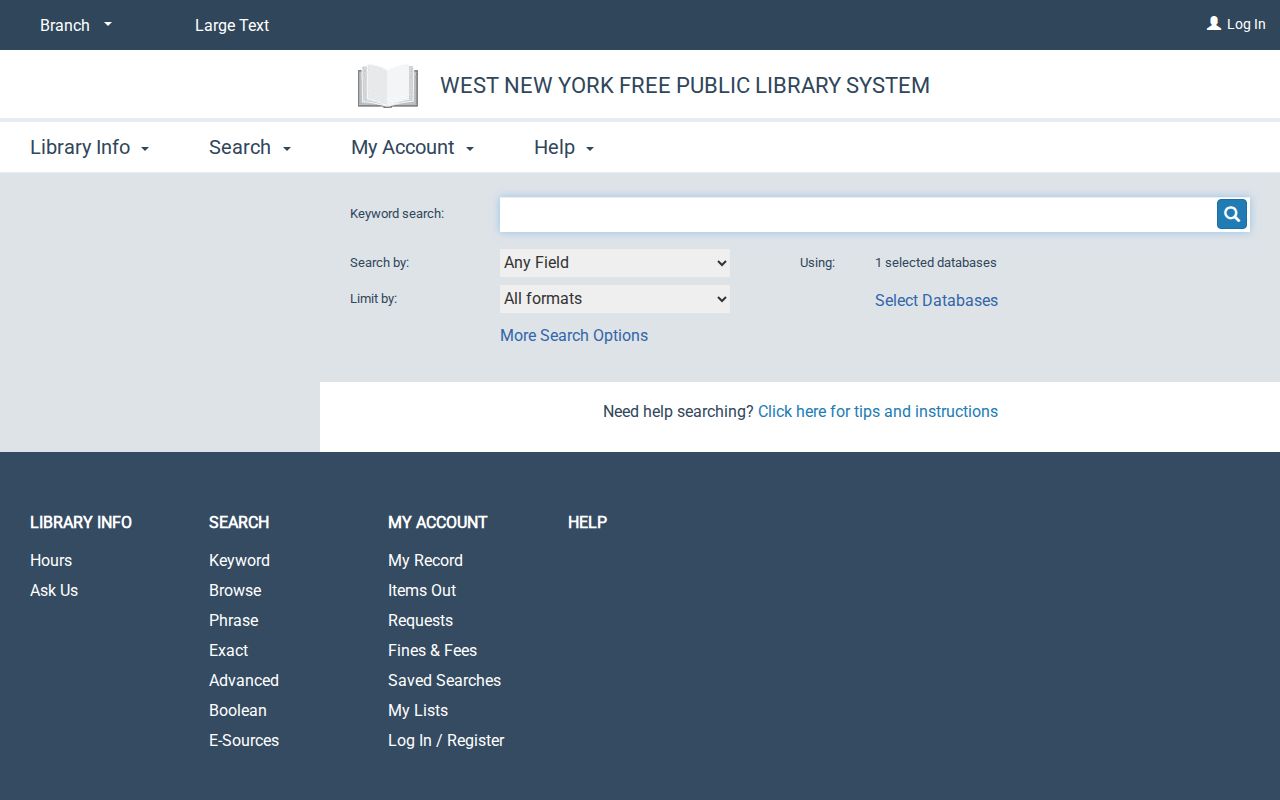Screen dimensions: 1280x800
Task: Select Exact search footer link
Action: [228, 650]
